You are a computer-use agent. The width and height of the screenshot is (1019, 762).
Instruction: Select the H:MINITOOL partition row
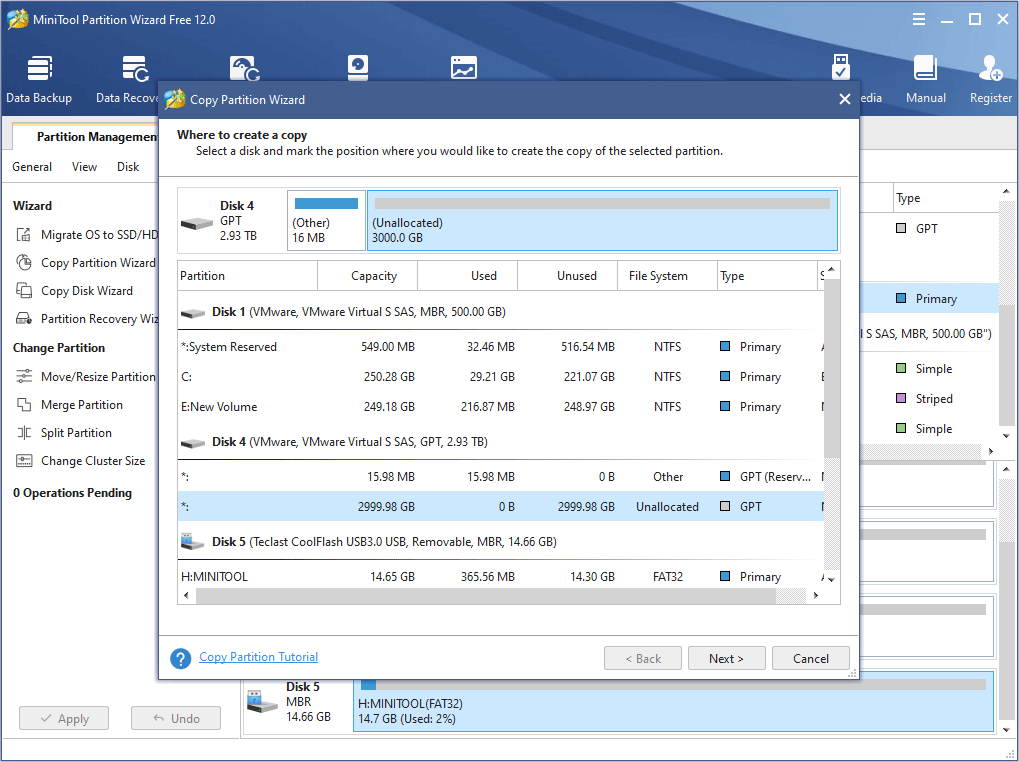(x=500, y=576)
